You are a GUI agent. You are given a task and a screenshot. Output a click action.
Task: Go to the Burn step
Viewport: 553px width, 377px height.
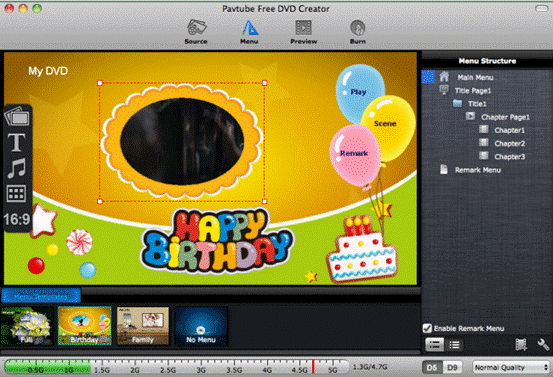(x=358, y=32)
